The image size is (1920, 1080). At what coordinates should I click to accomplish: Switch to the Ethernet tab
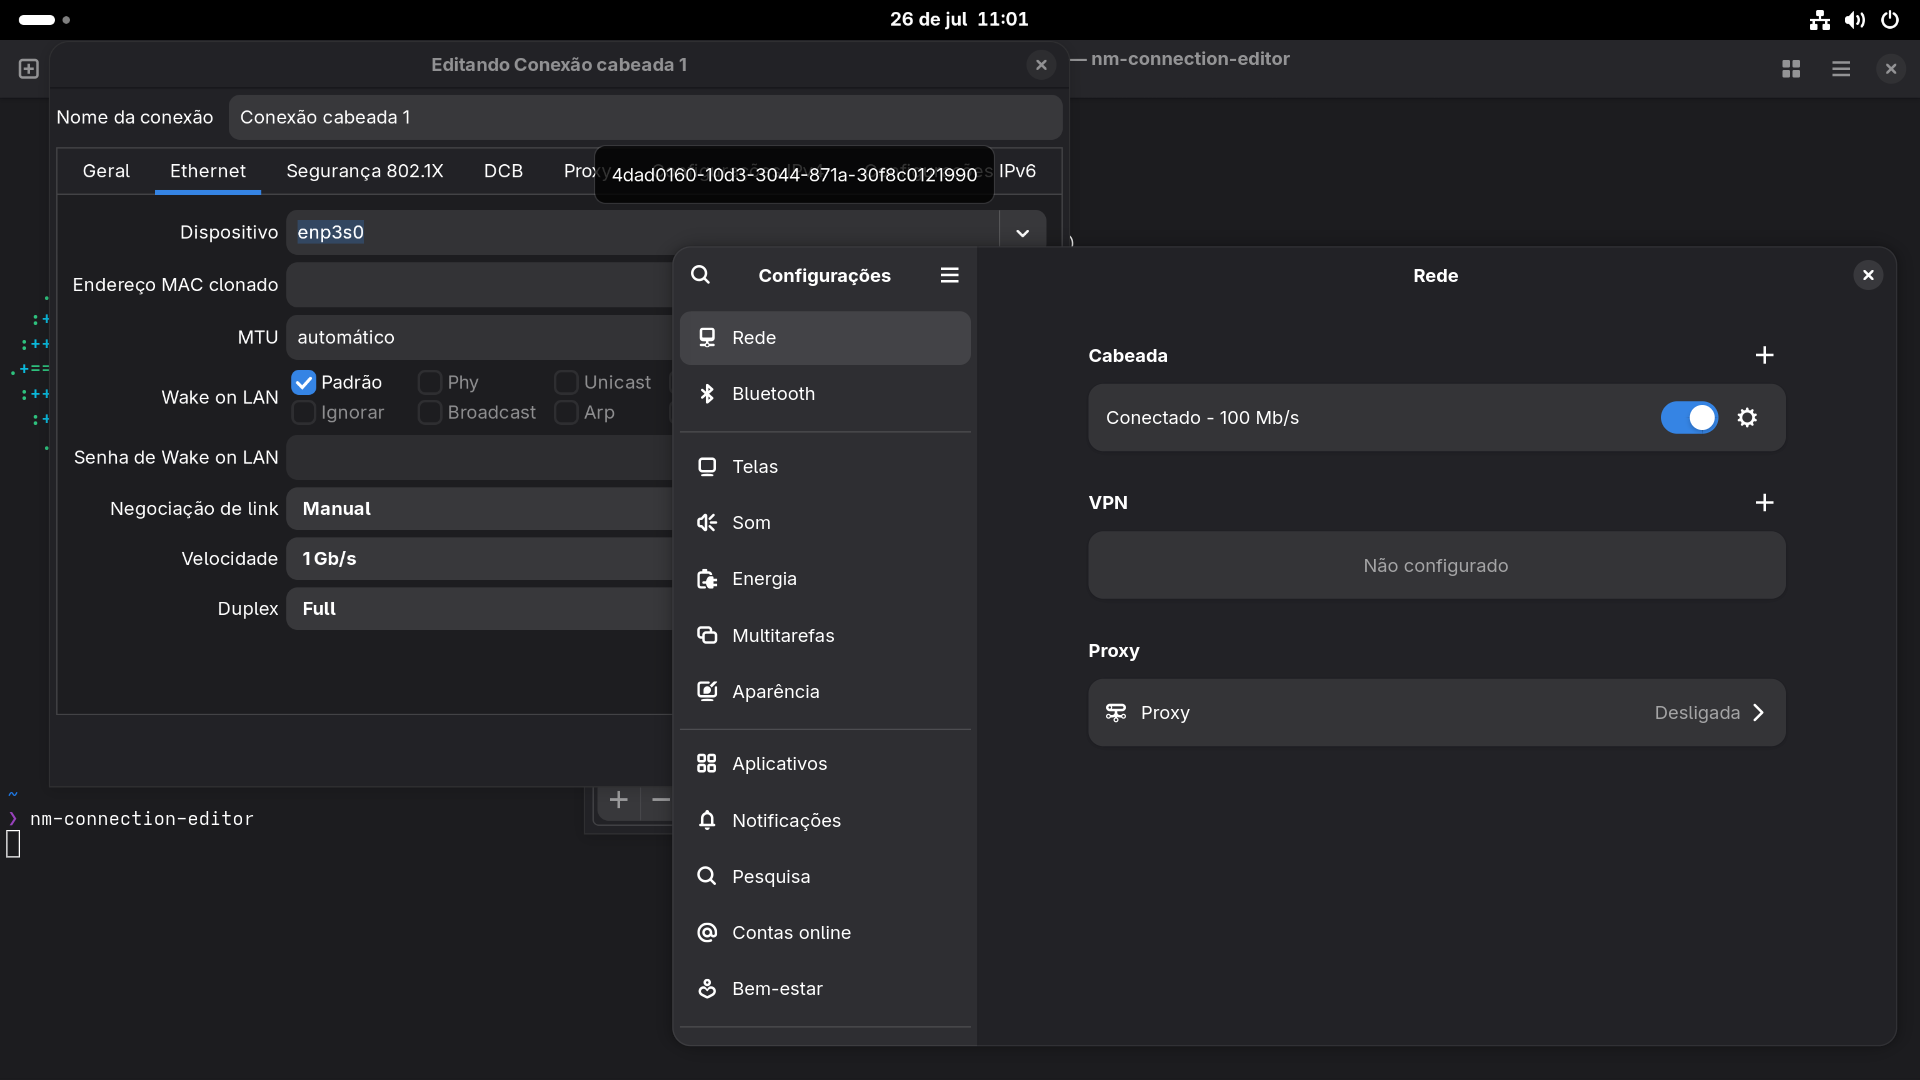pyautogui.click(x=208, y=171)
